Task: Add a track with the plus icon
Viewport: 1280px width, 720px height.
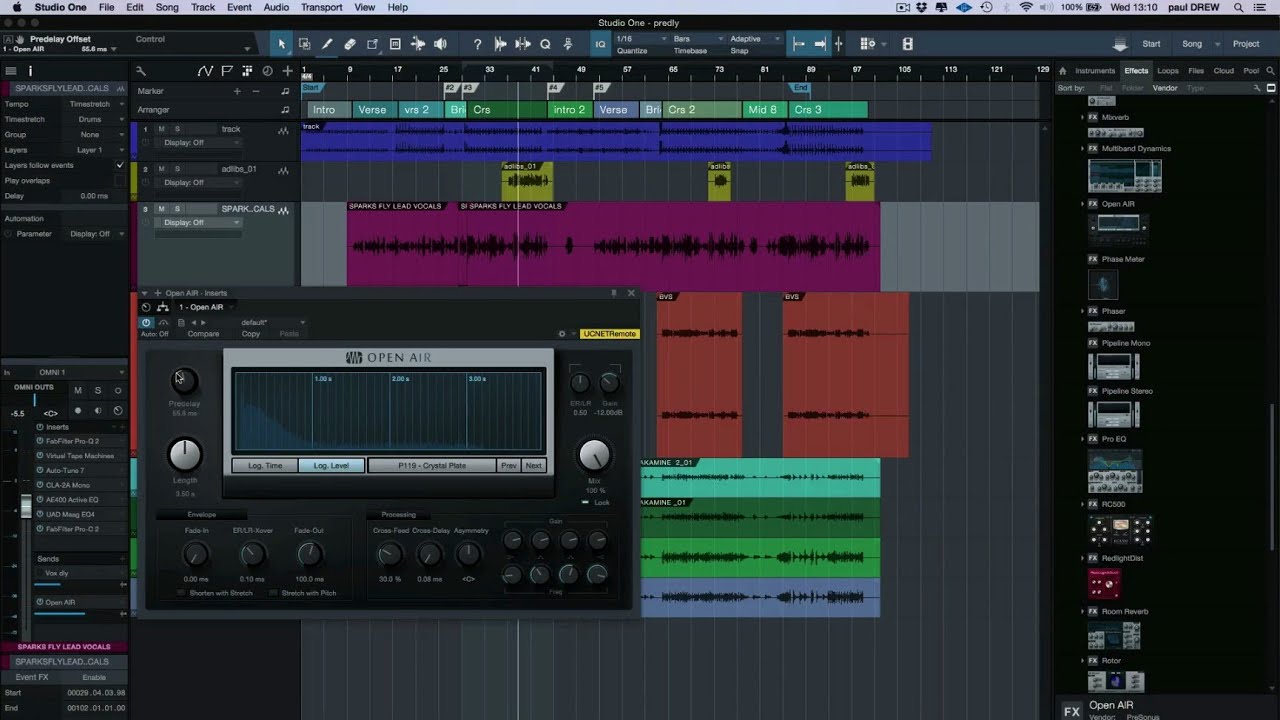Action: pos(288,71)
